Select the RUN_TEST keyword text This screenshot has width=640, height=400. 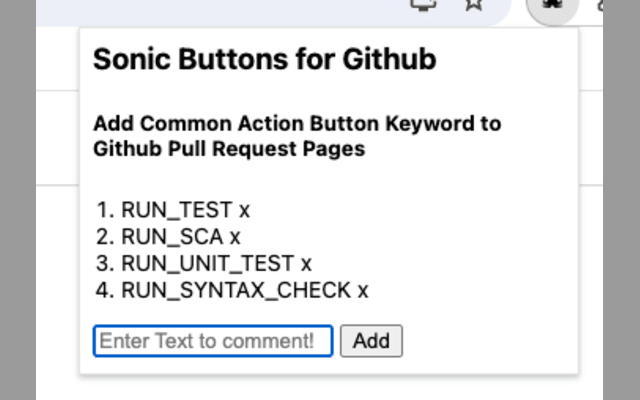tap(177, 210)
